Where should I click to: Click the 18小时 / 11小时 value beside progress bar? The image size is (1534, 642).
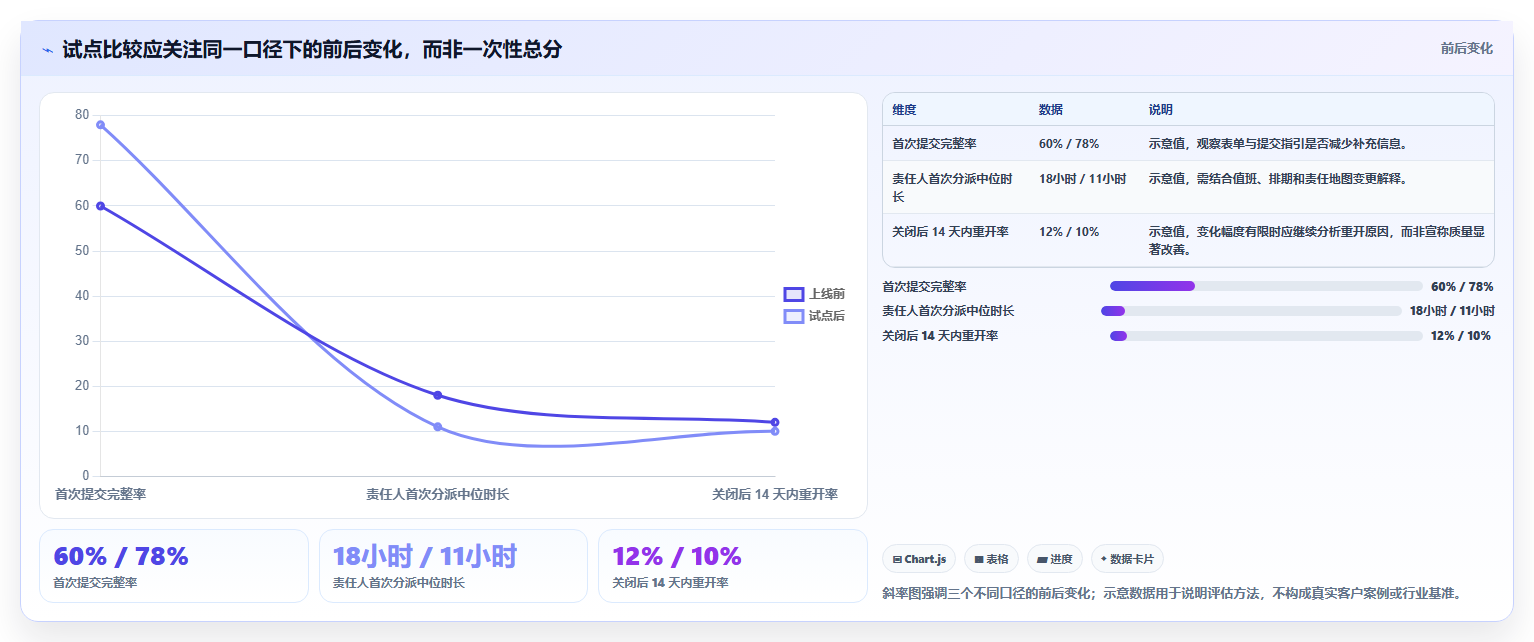pos(1452,311)
